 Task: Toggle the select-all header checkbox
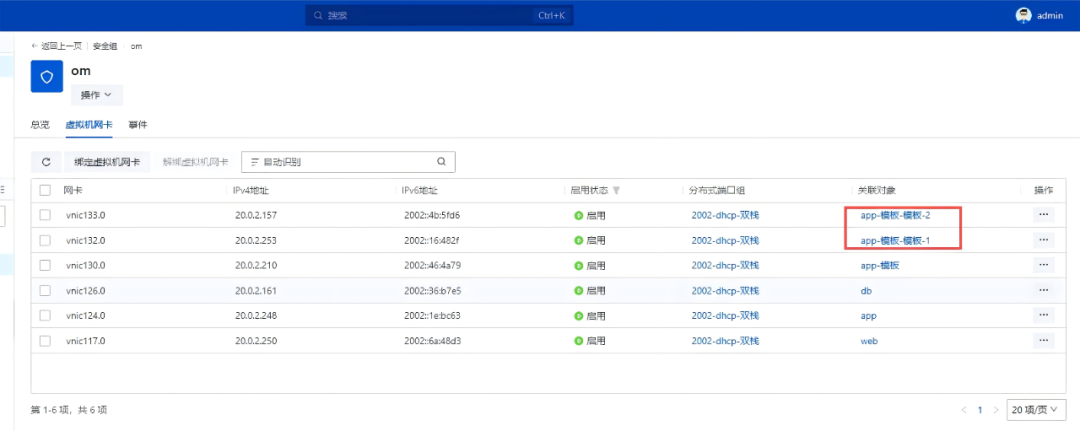(x=45, y=190)
